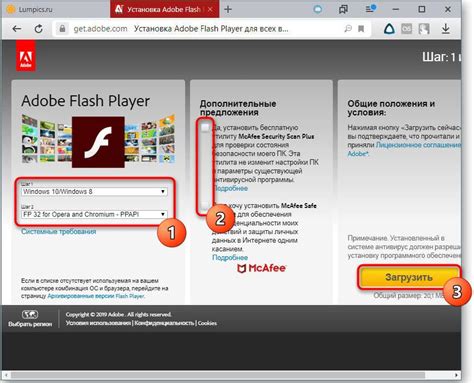This screenshot has width=474, height=383.
Task: Click the scrollbar right arrow
Action: pyautogui.click(x=456, y=376)
